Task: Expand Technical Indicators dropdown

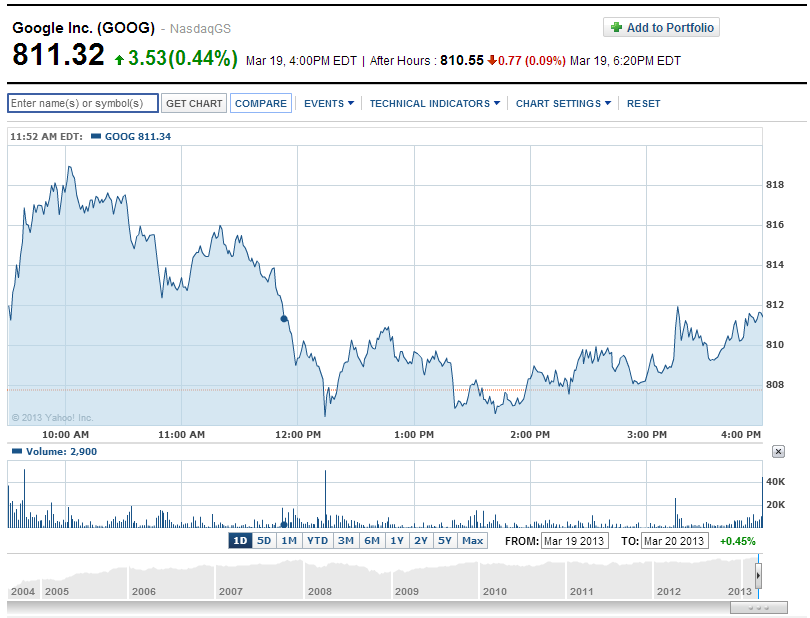Action: 434,103
